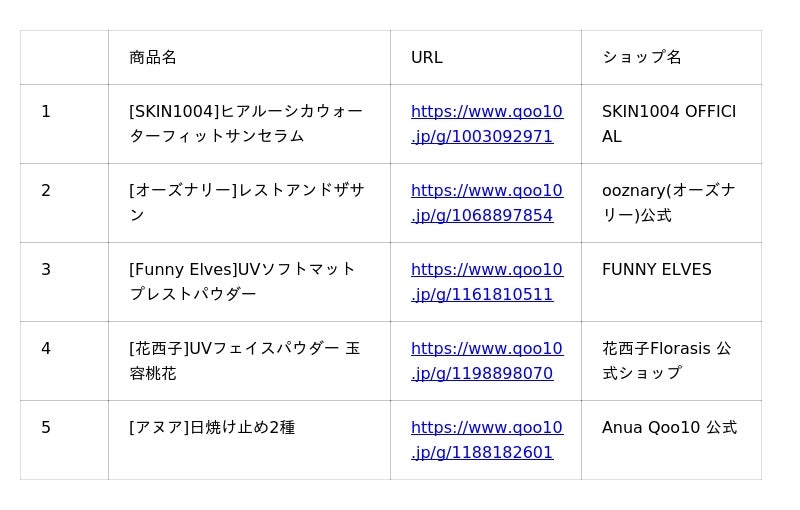The image size is (800, 510).
Task: Click the 商品名 column header
Action: coord(249,57)
